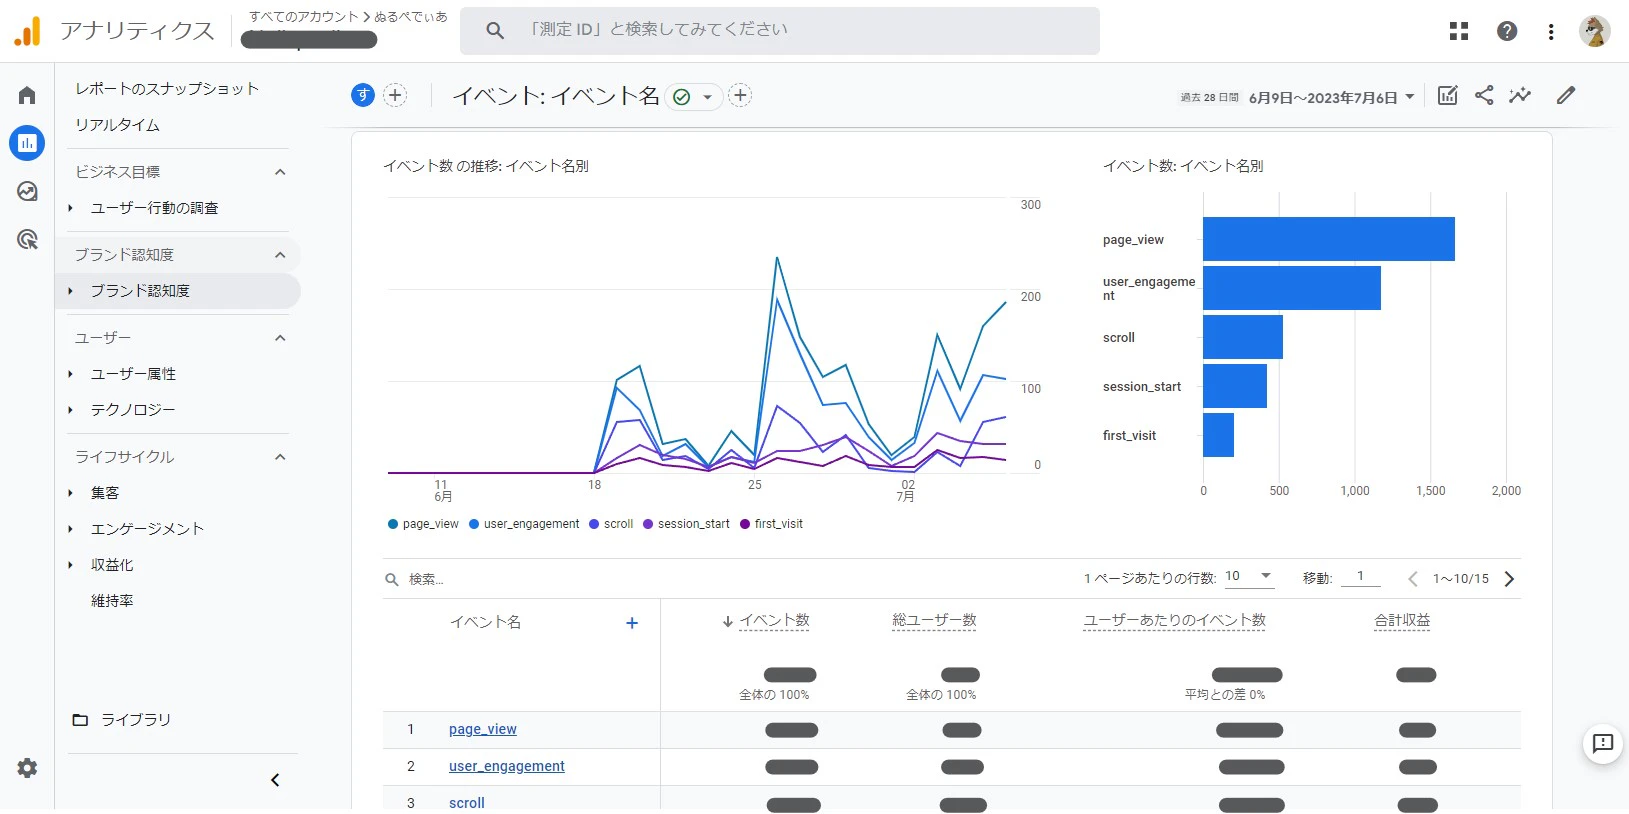The image size is (1629, 814).
Task: Open the 維持率 report
Action: [112, 601]
